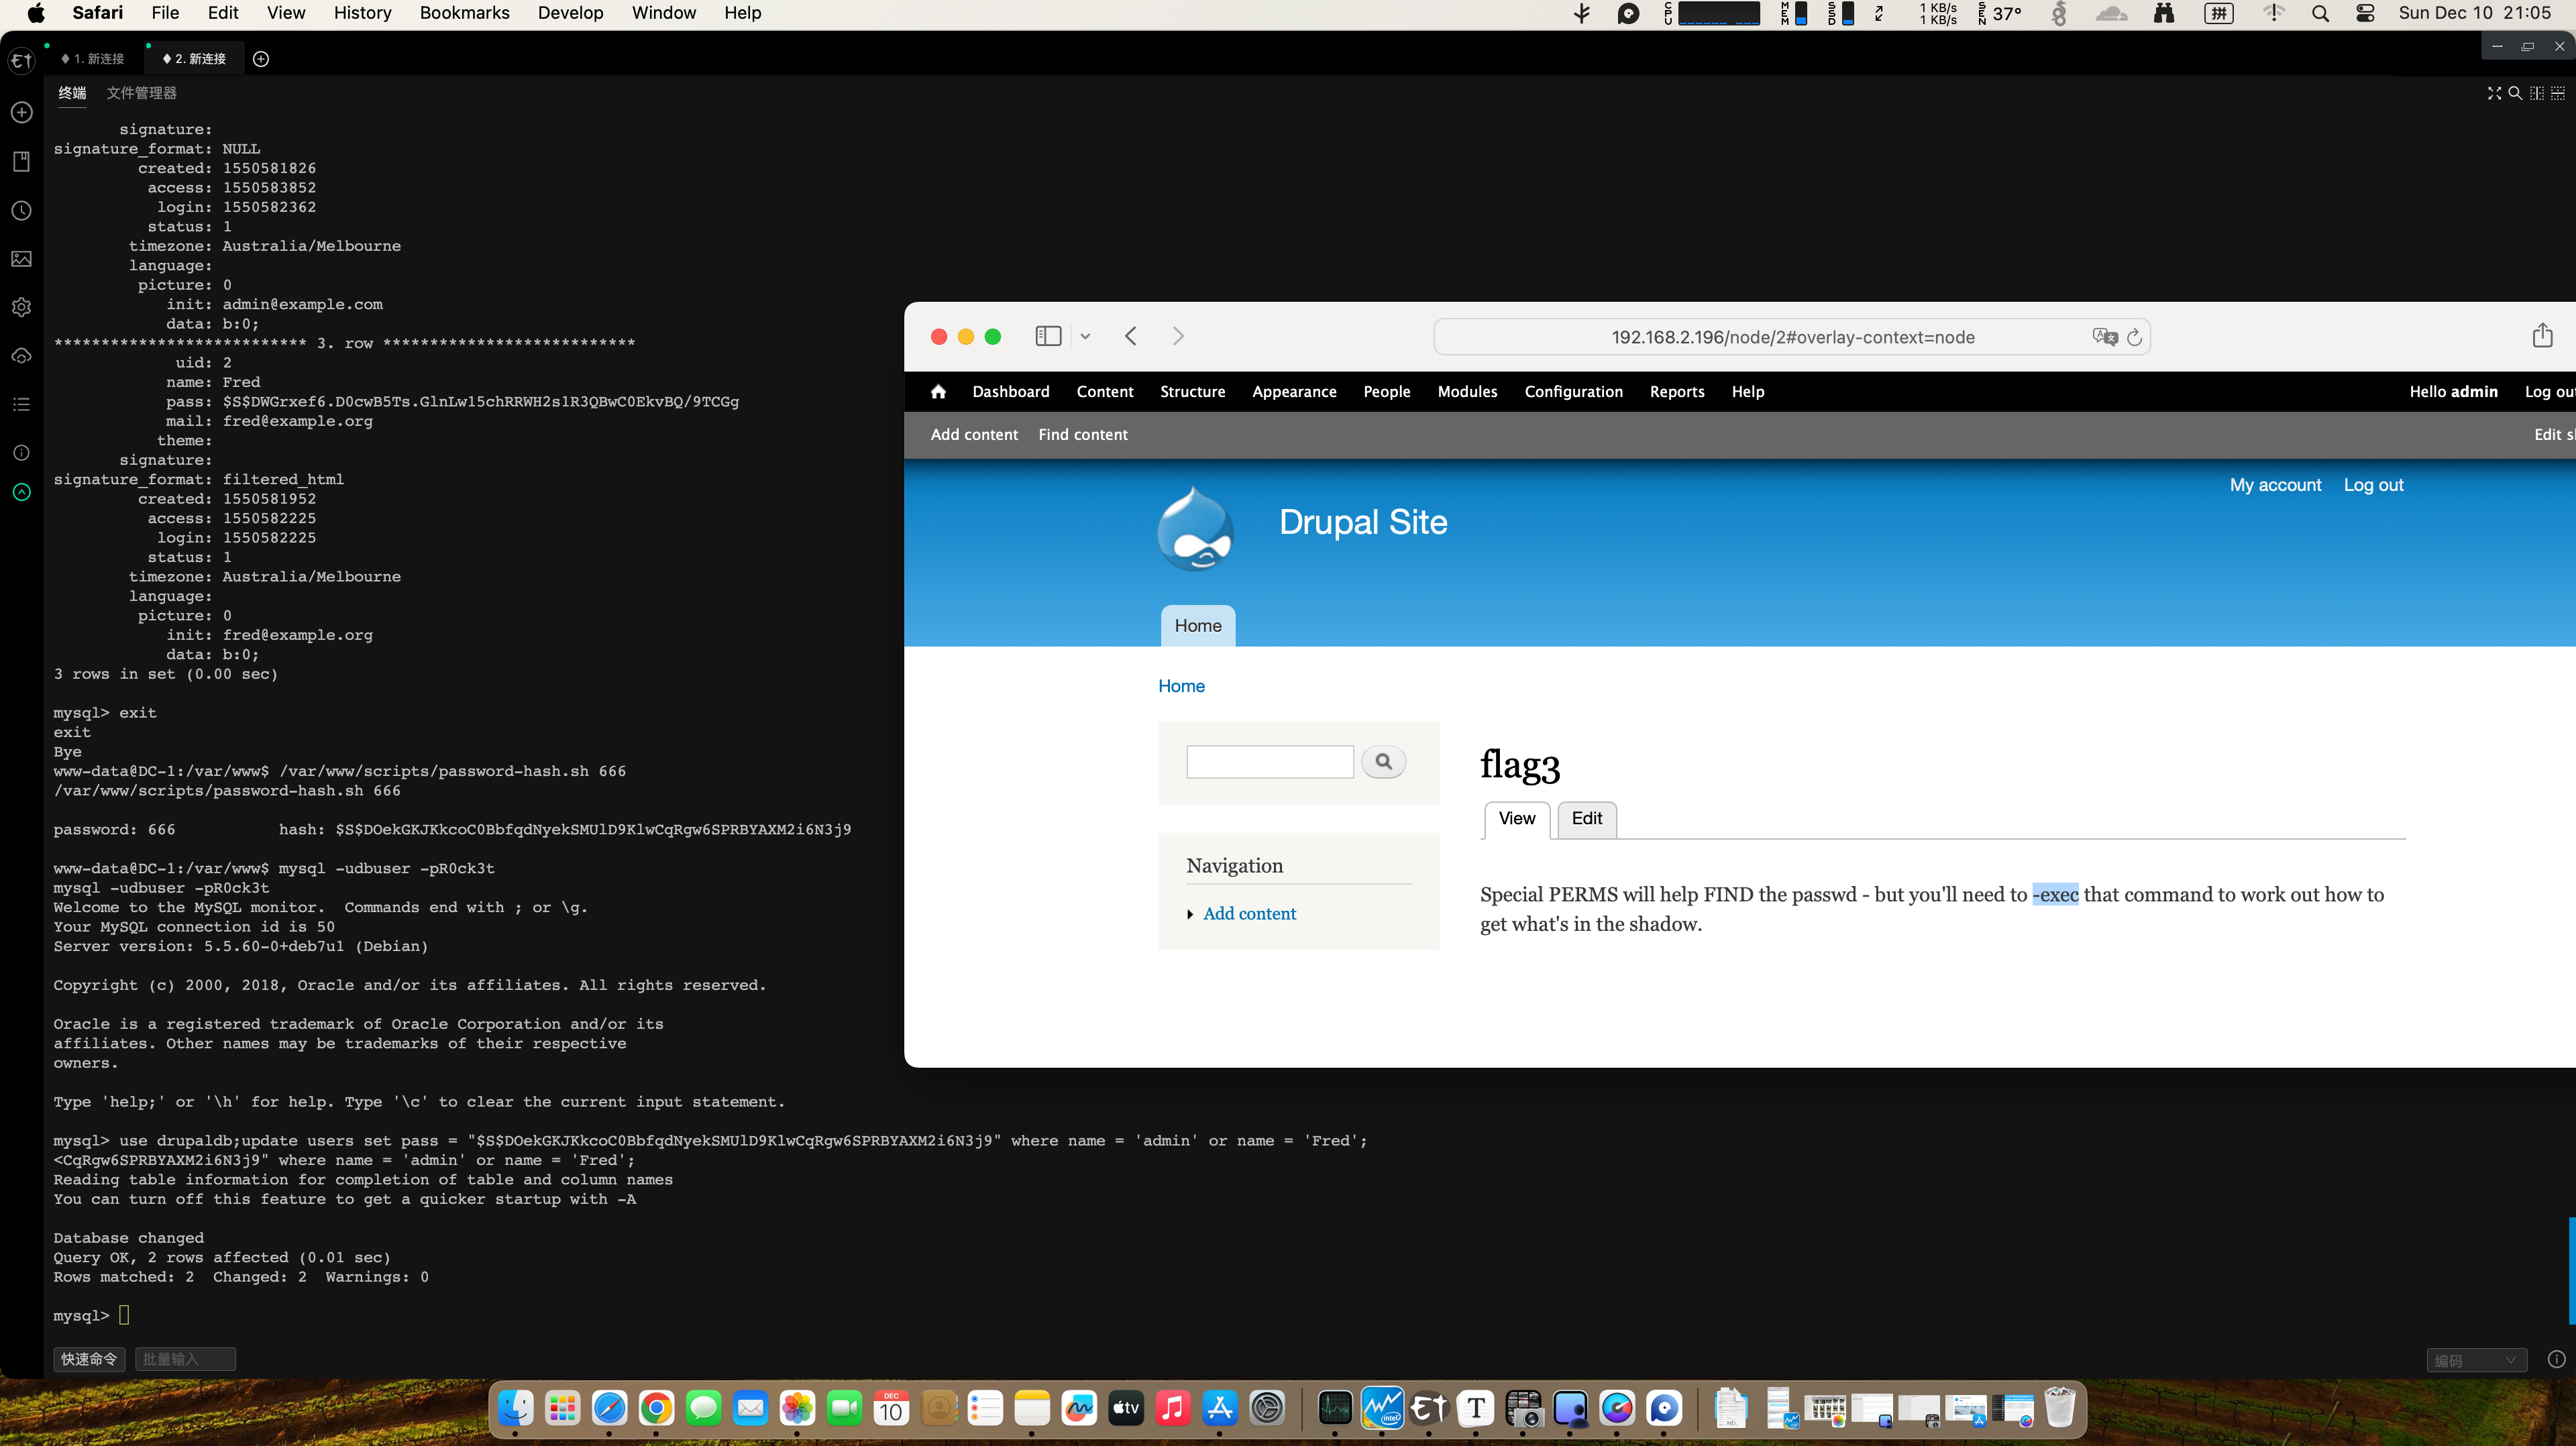Viewport: 2576px width, 1446px height.
Task: Click the terminal search magnifier icon
Action: pos(2514,93)
